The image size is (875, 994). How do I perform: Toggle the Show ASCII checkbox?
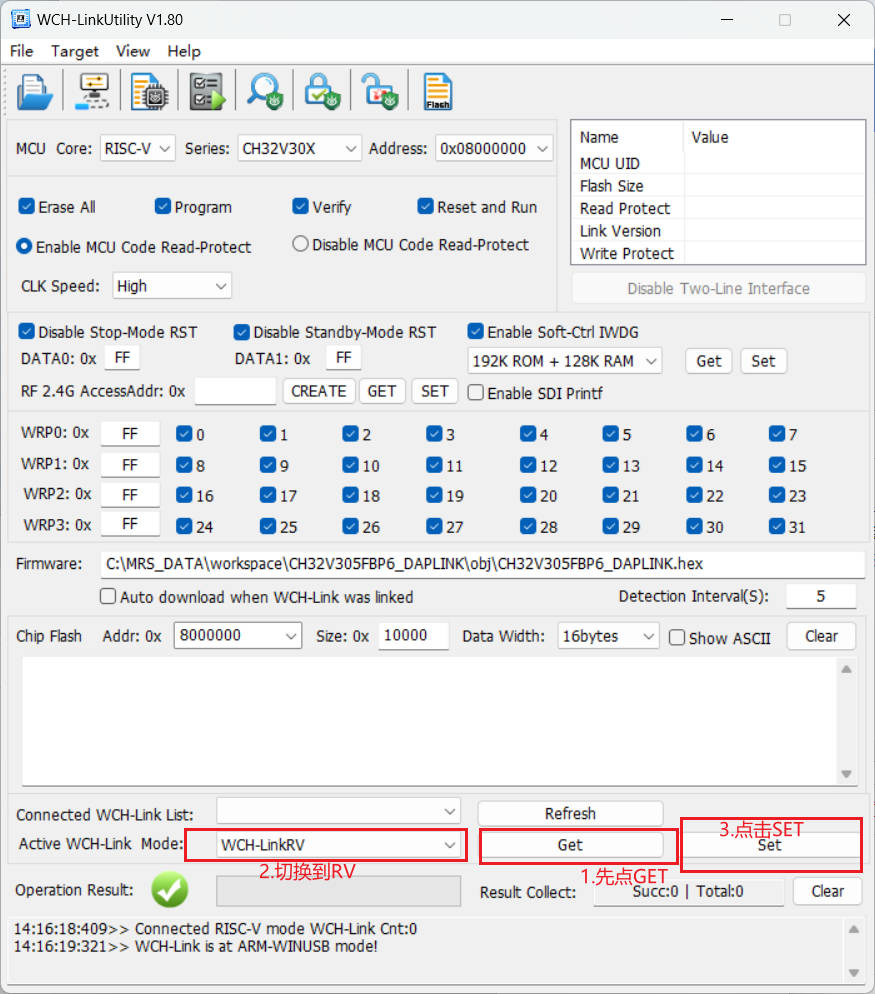tap(677, 637)
